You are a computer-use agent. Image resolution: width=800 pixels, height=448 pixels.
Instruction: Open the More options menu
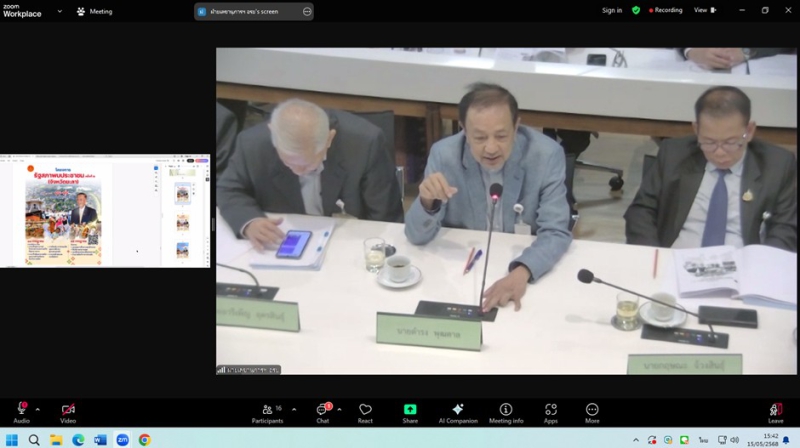tap(592, 412)
